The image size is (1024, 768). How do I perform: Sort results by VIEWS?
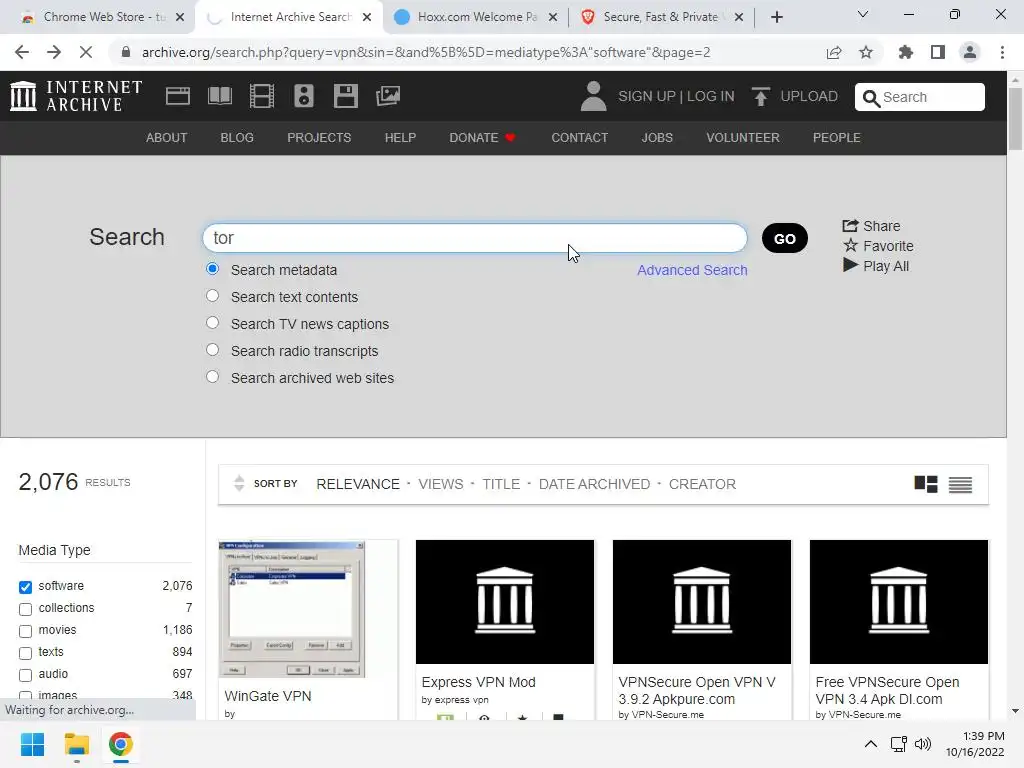[x=441, y=484]
